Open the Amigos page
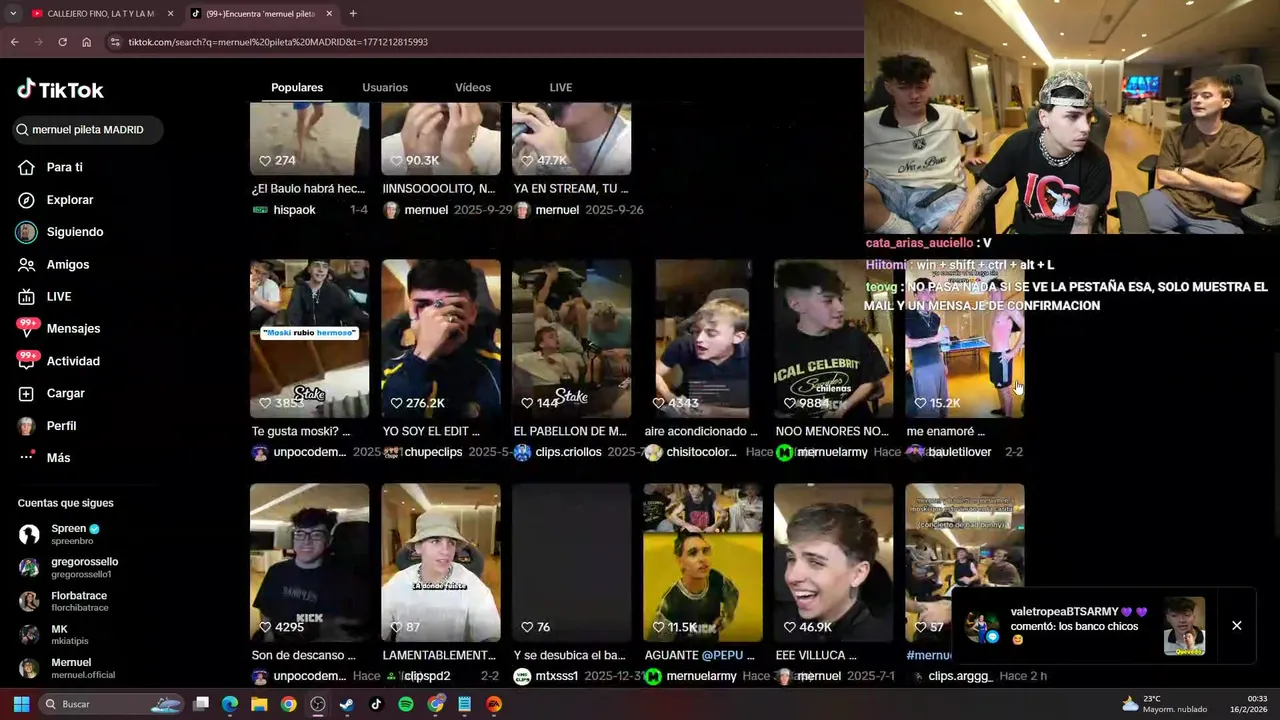Screen dimensions: 1280x720 (x=67, y=265)
